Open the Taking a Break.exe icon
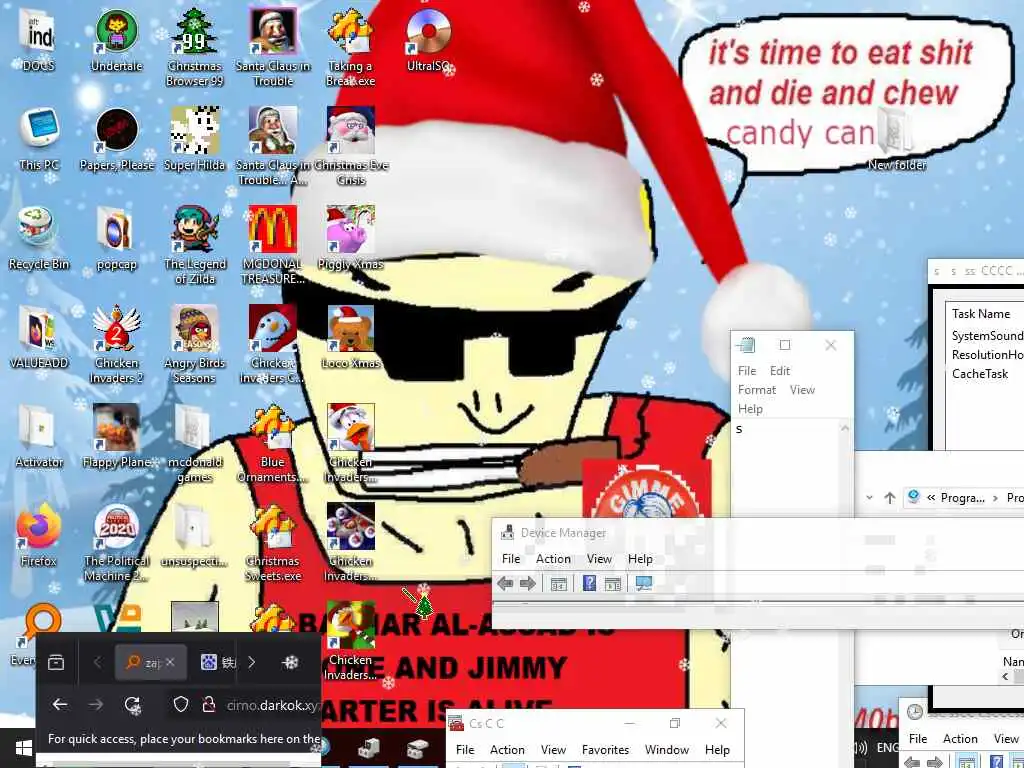Screen dimensions: 1024x768 point(351,48)
